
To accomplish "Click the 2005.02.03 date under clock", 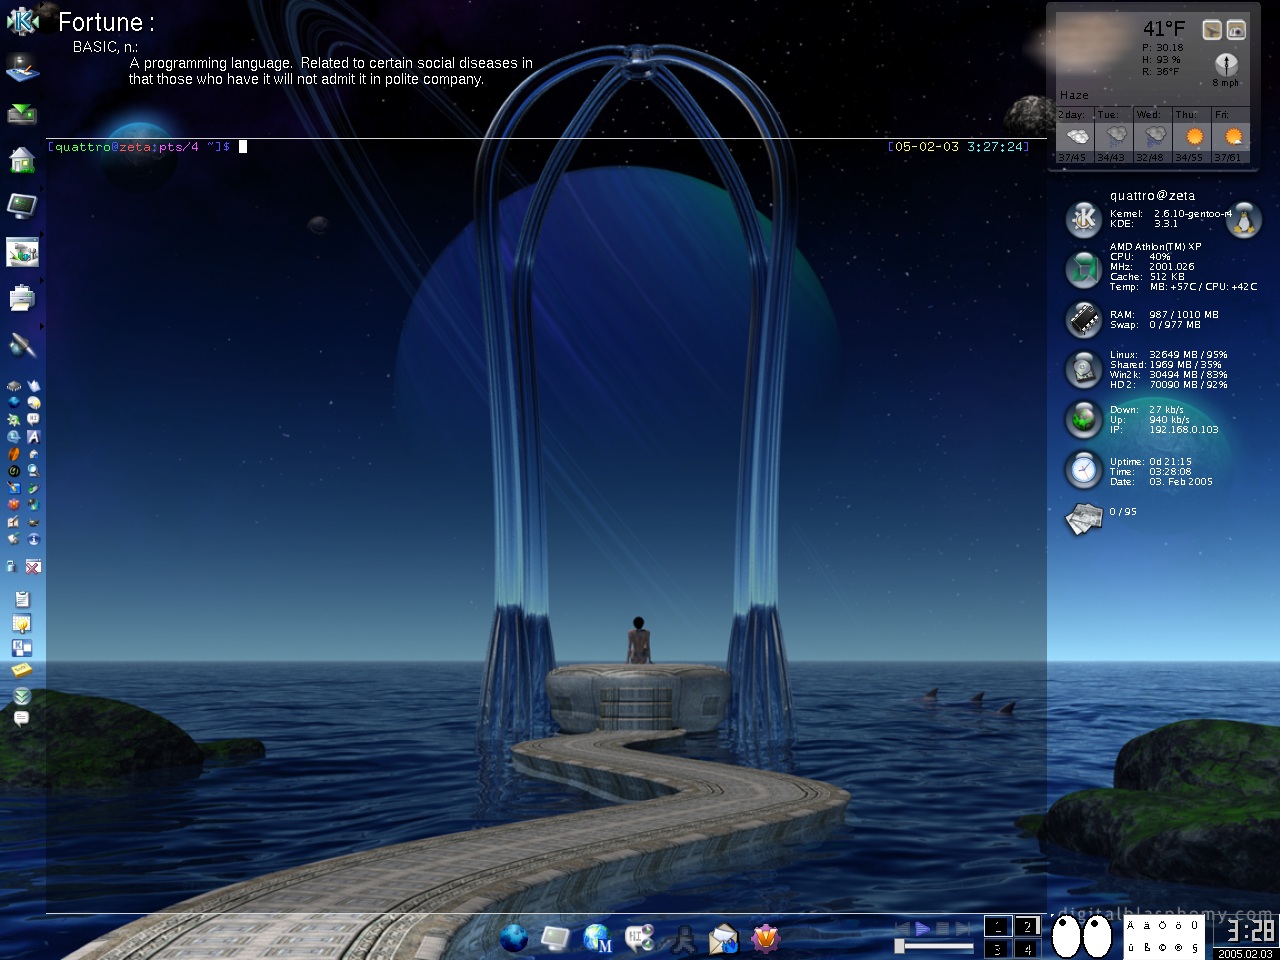I will [x=1245, y=954].
